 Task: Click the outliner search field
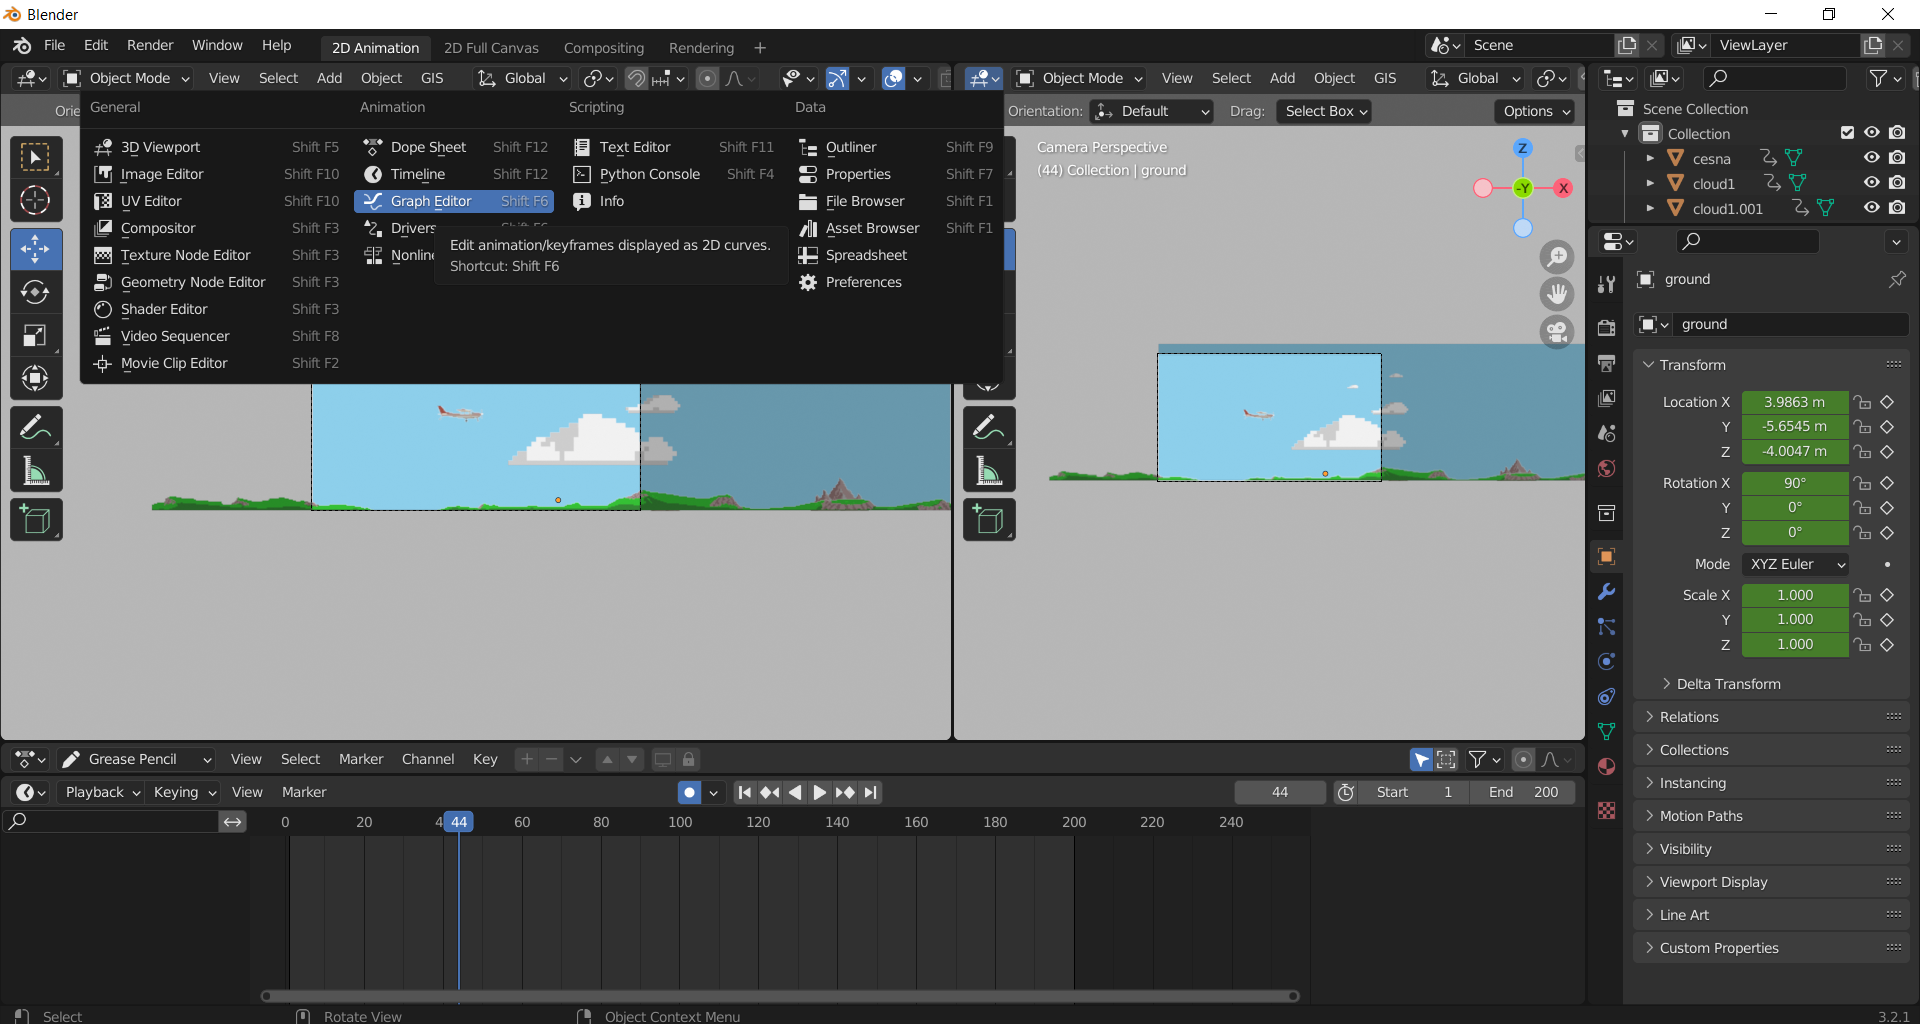point(1775,78)
